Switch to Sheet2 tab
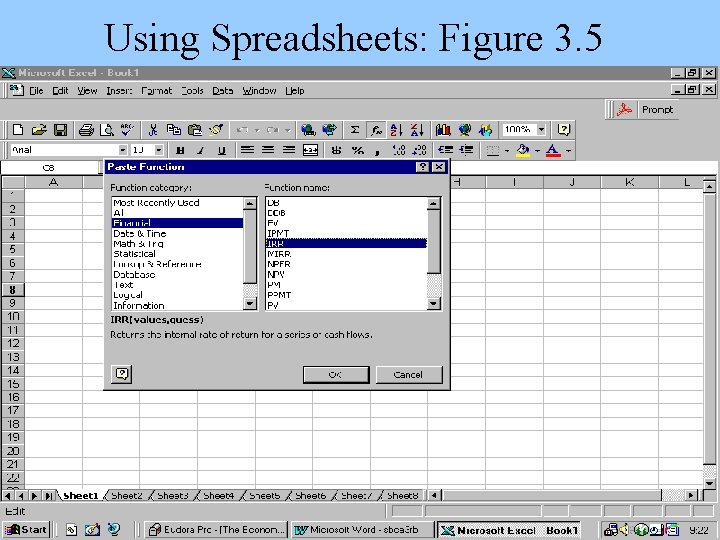The height and width of the screenshot is (540, 720). pyautogui.click(x=127, y=496)
